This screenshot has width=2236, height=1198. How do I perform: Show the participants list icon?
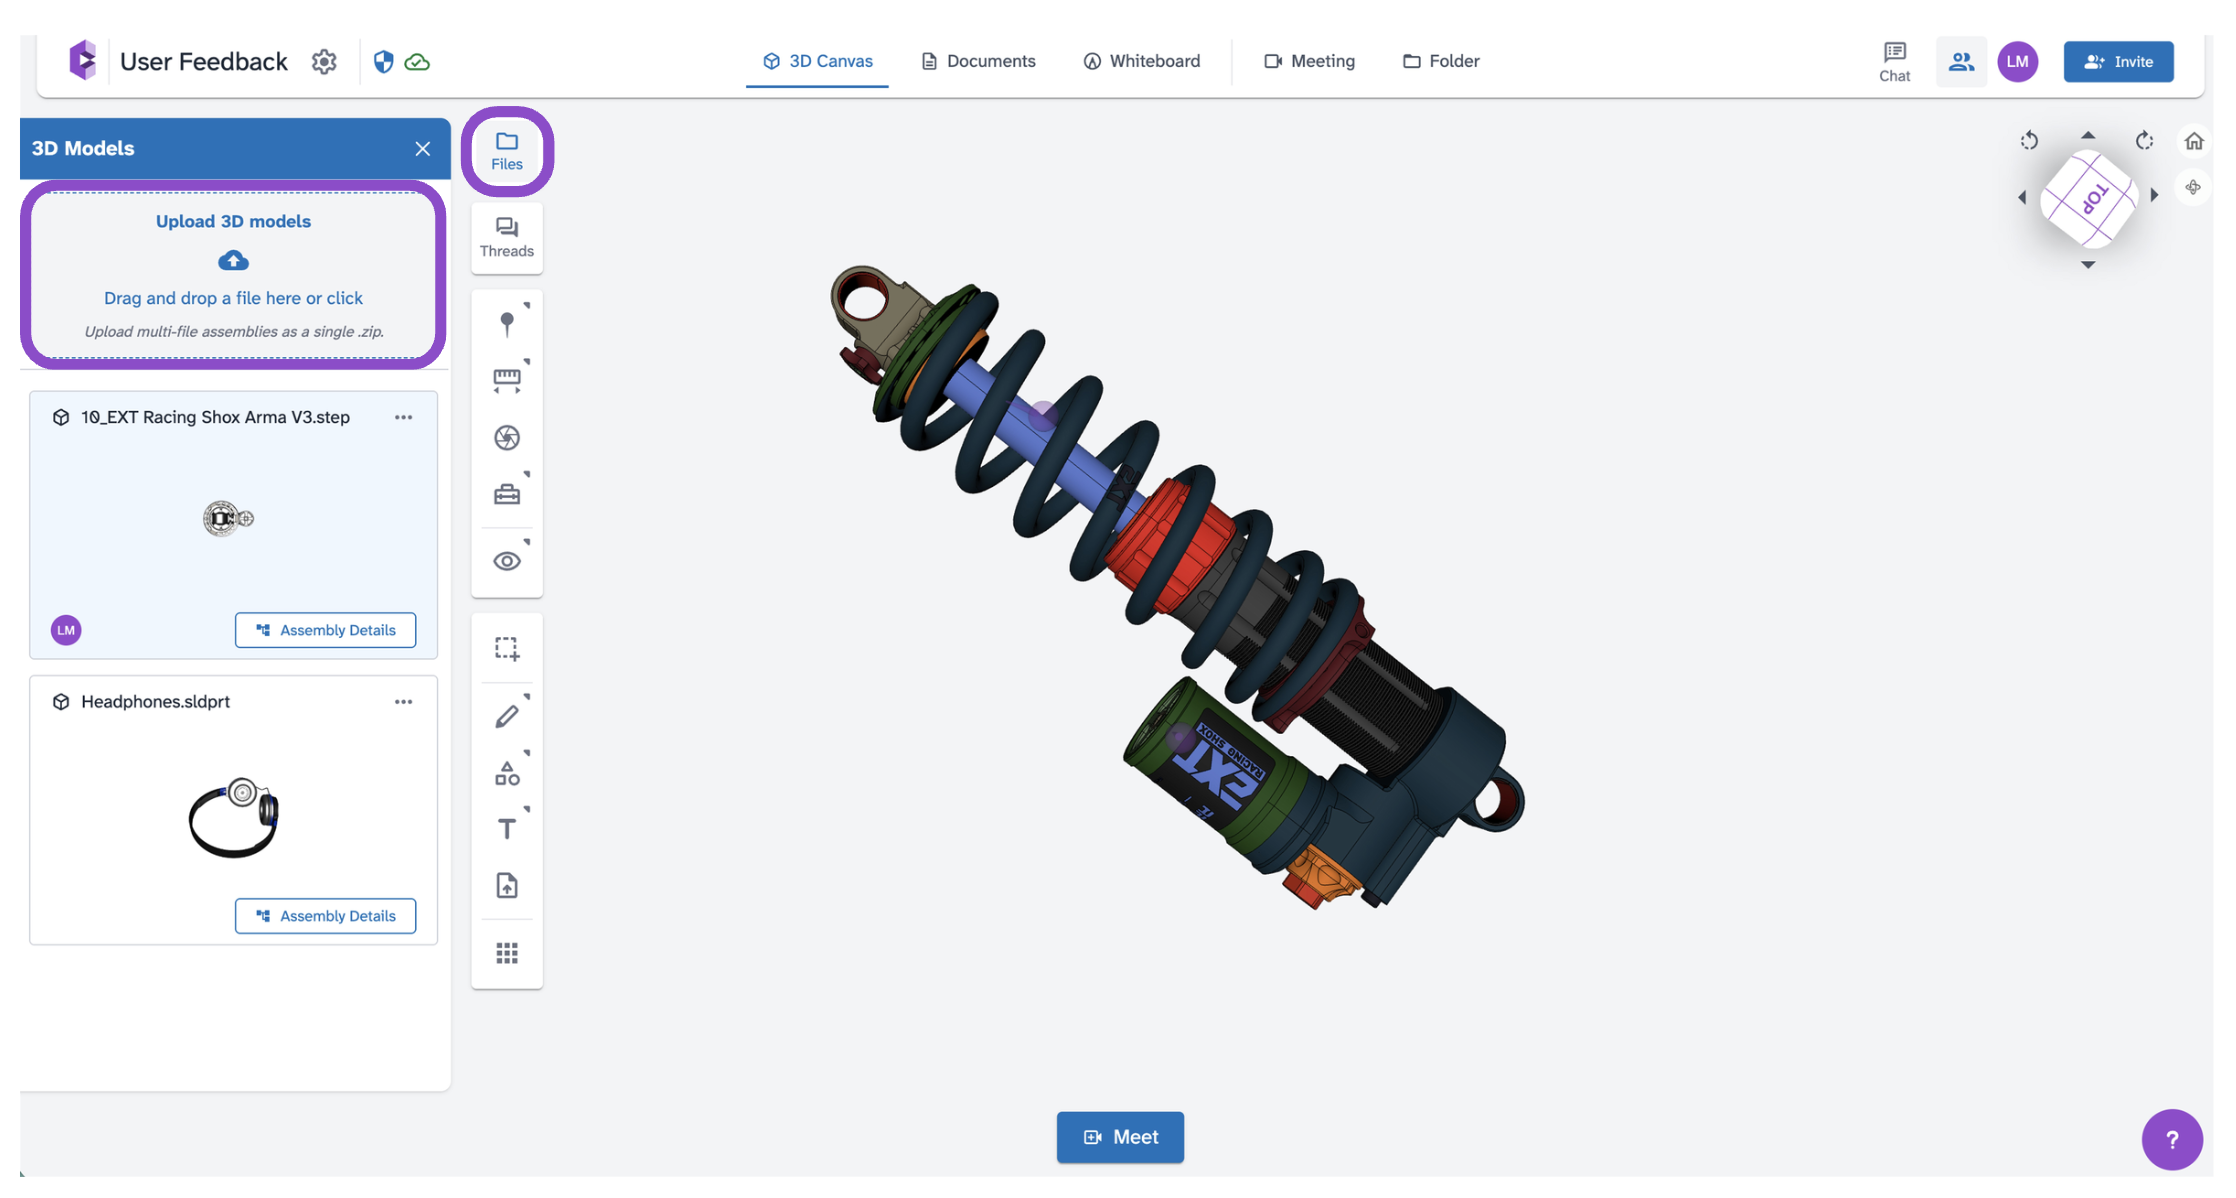point(1961,62)
